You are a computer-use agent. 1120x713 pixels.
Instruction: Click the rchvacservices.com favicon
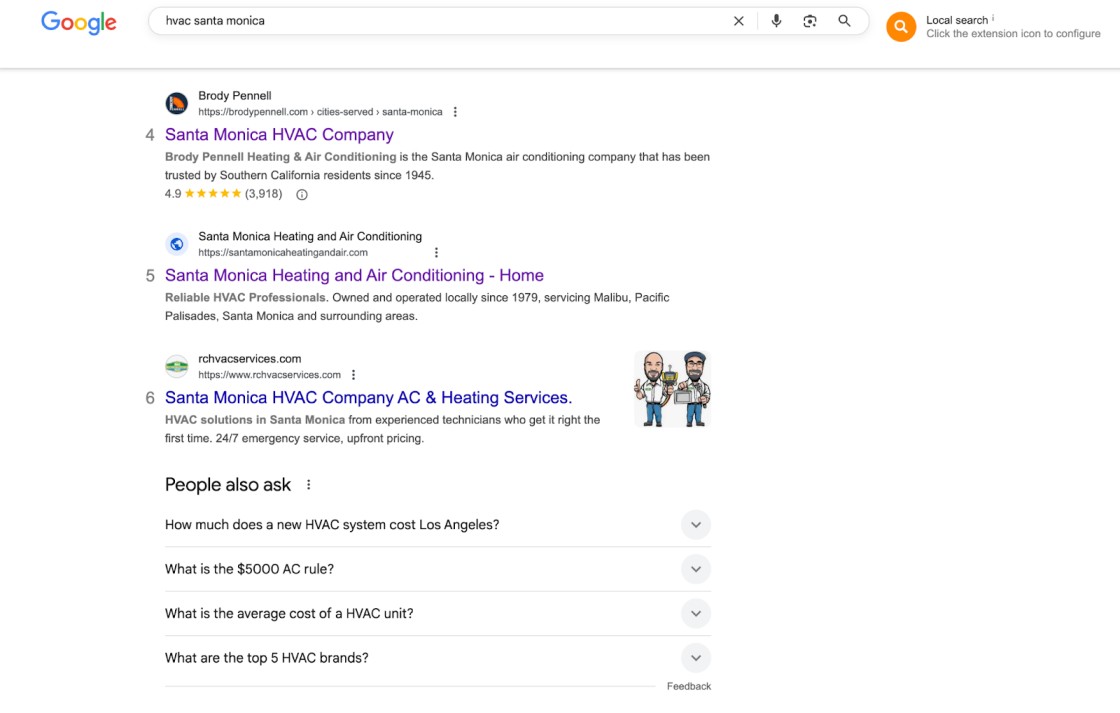176,367
